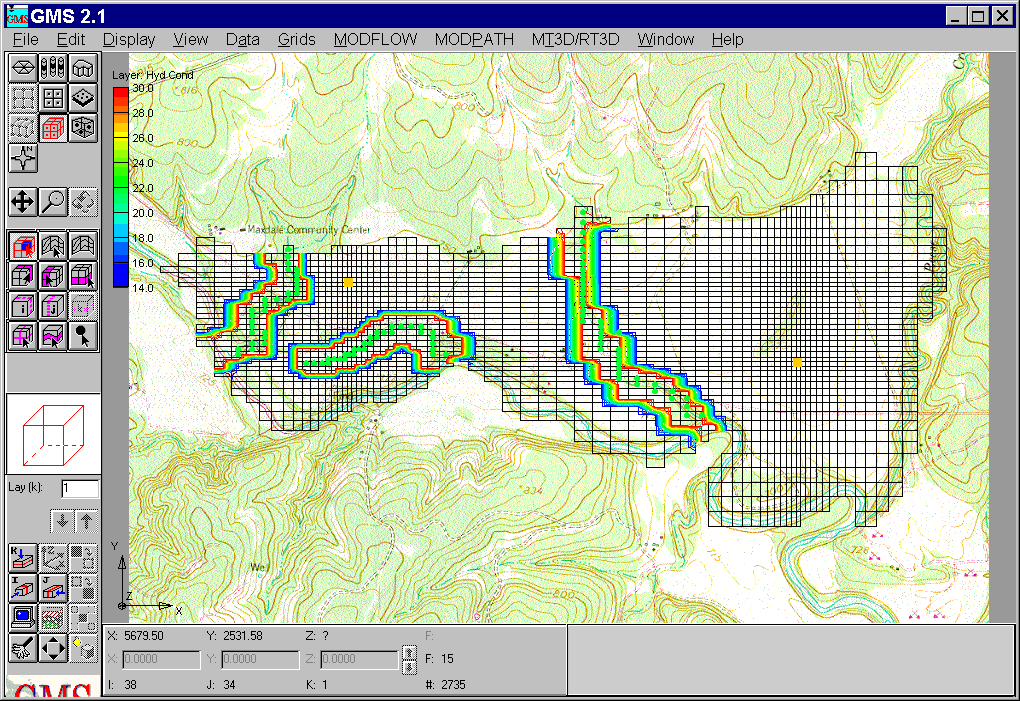Switch to the 2D Scatter Point module
Image resolution: width=1020 pixels, height=701 pixels.
83,98
